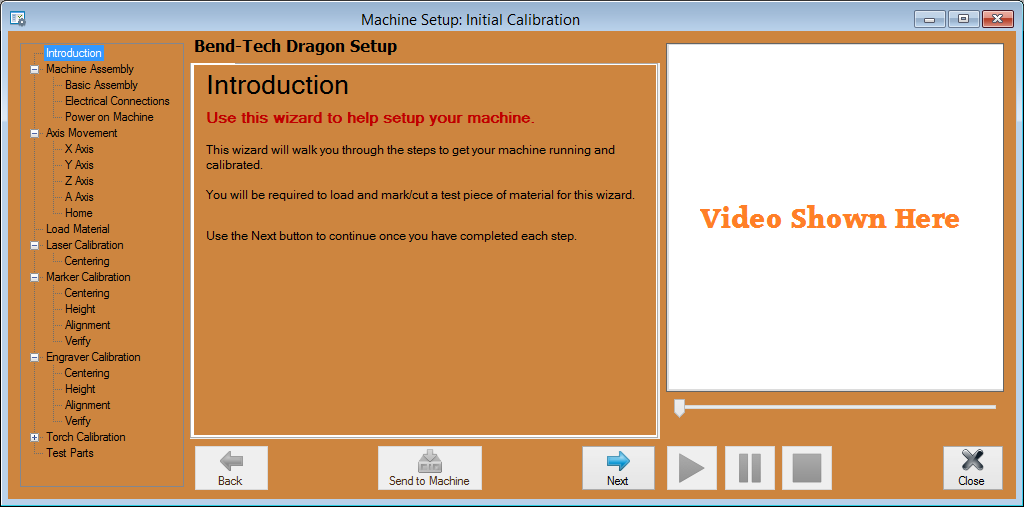Select Engraver Calibration in the tree
The width and height of the screenshot is (1024, 507).
(x=93, y=357)
